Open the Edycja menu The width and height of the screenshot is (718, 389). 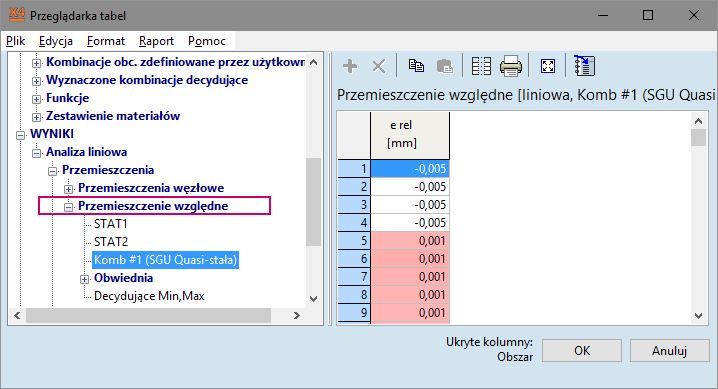pyautogui.click(x=55, y=41)
